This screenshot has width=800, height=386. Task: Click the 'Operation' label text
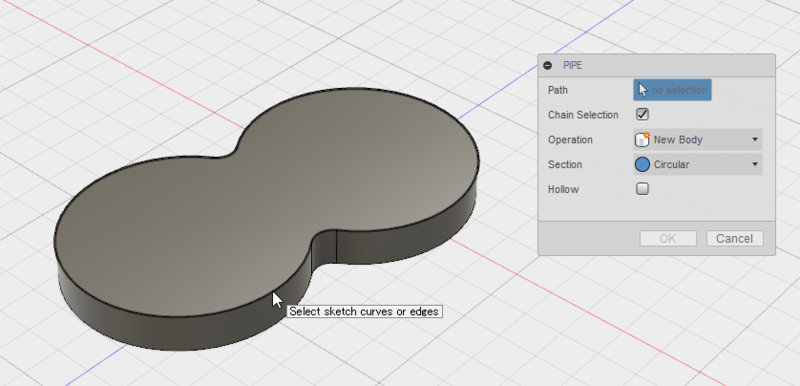click(570, 140)
